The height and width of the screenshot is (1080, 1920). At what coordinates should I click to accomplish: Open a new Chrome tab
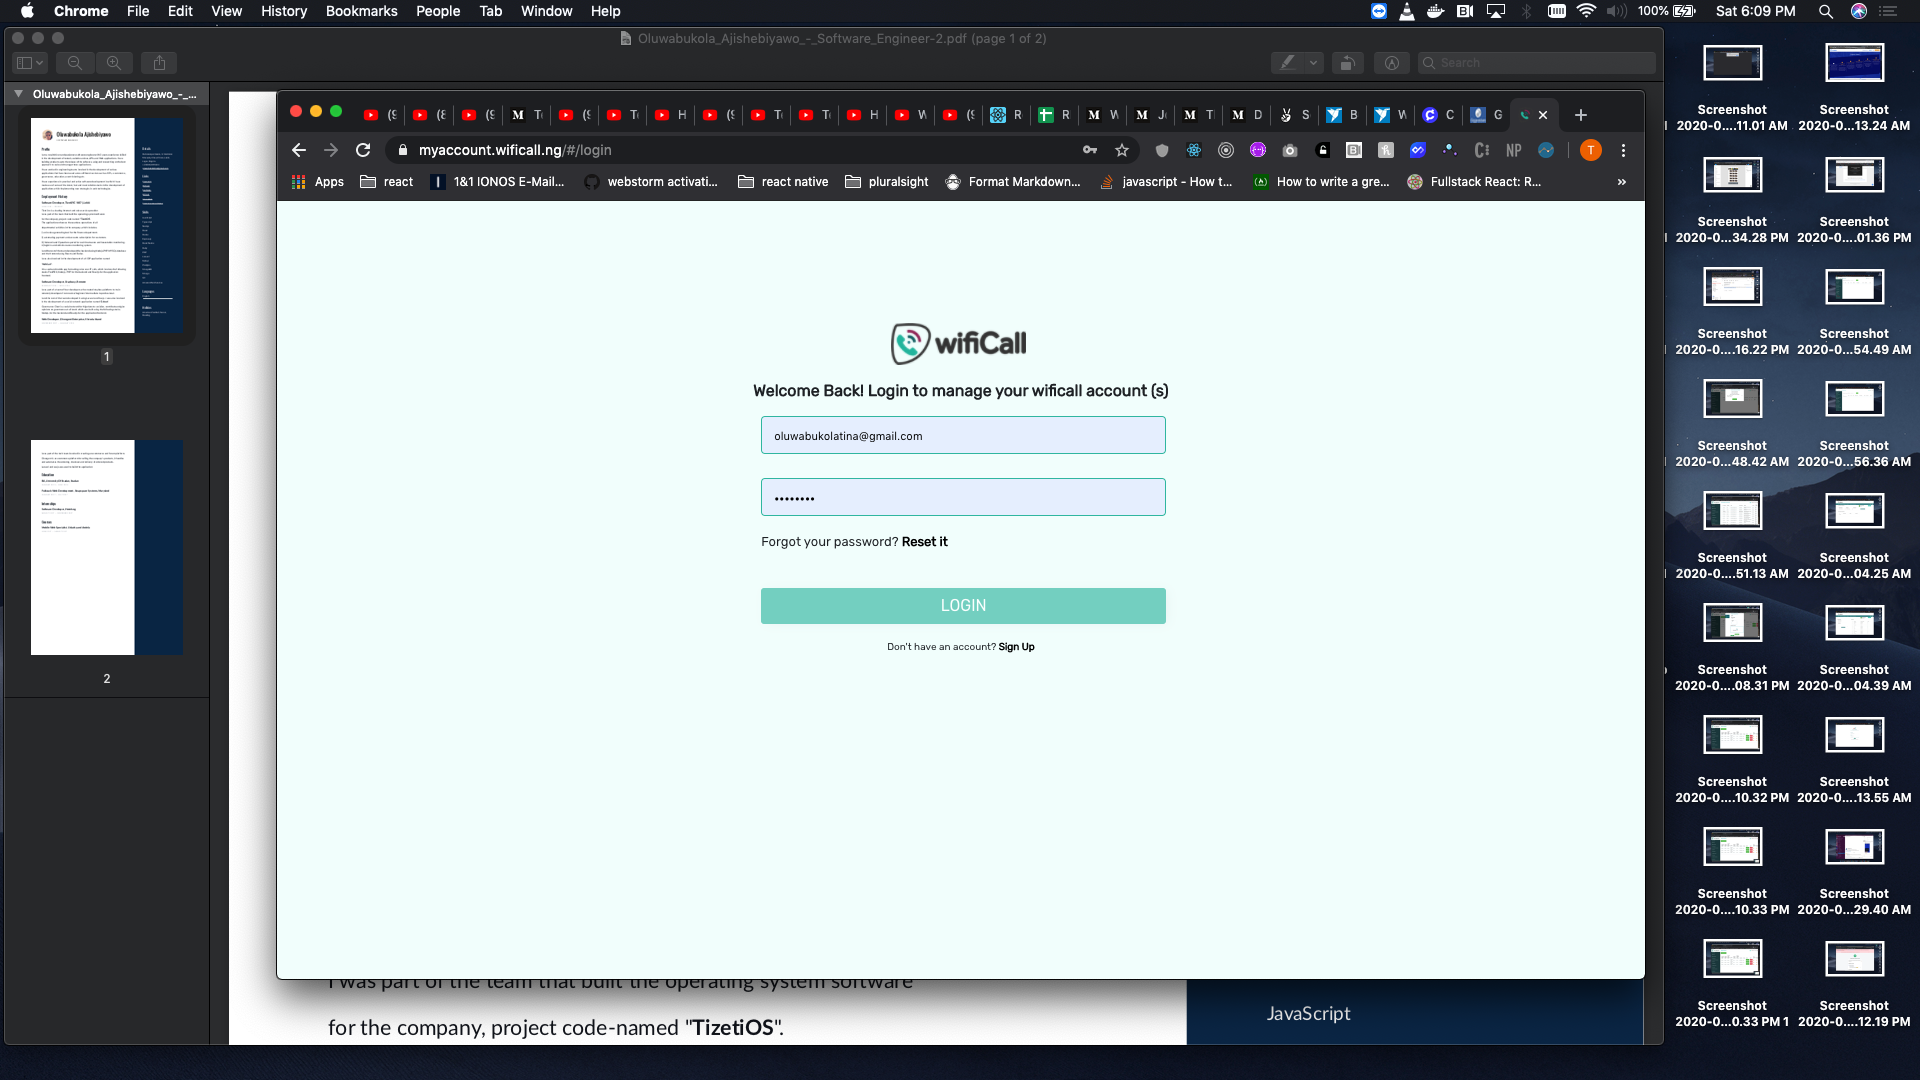[x=1581, y=115]
